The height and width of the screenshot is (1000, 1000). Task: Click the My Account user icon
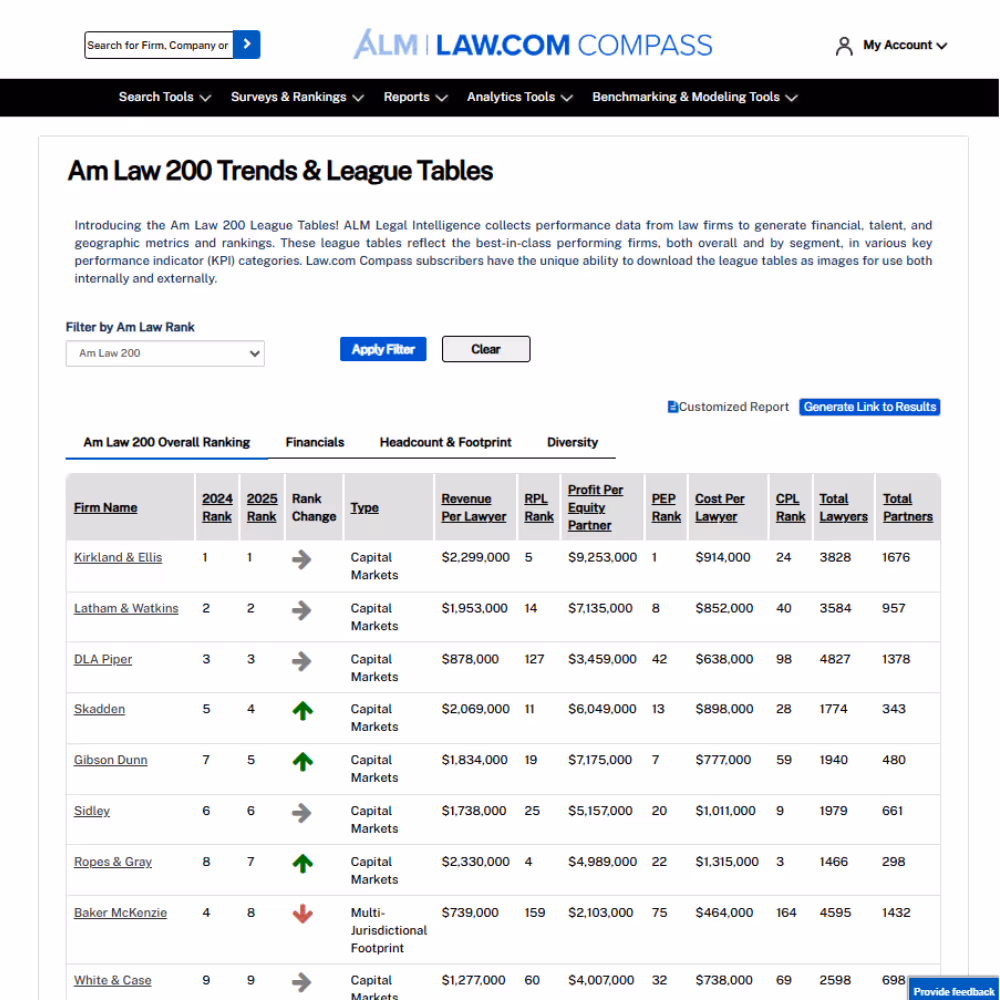[843, 45]
